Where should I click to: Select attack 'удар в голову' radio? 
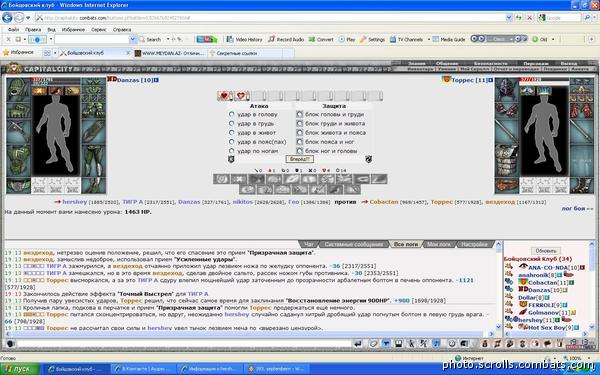tap(232, 114)
